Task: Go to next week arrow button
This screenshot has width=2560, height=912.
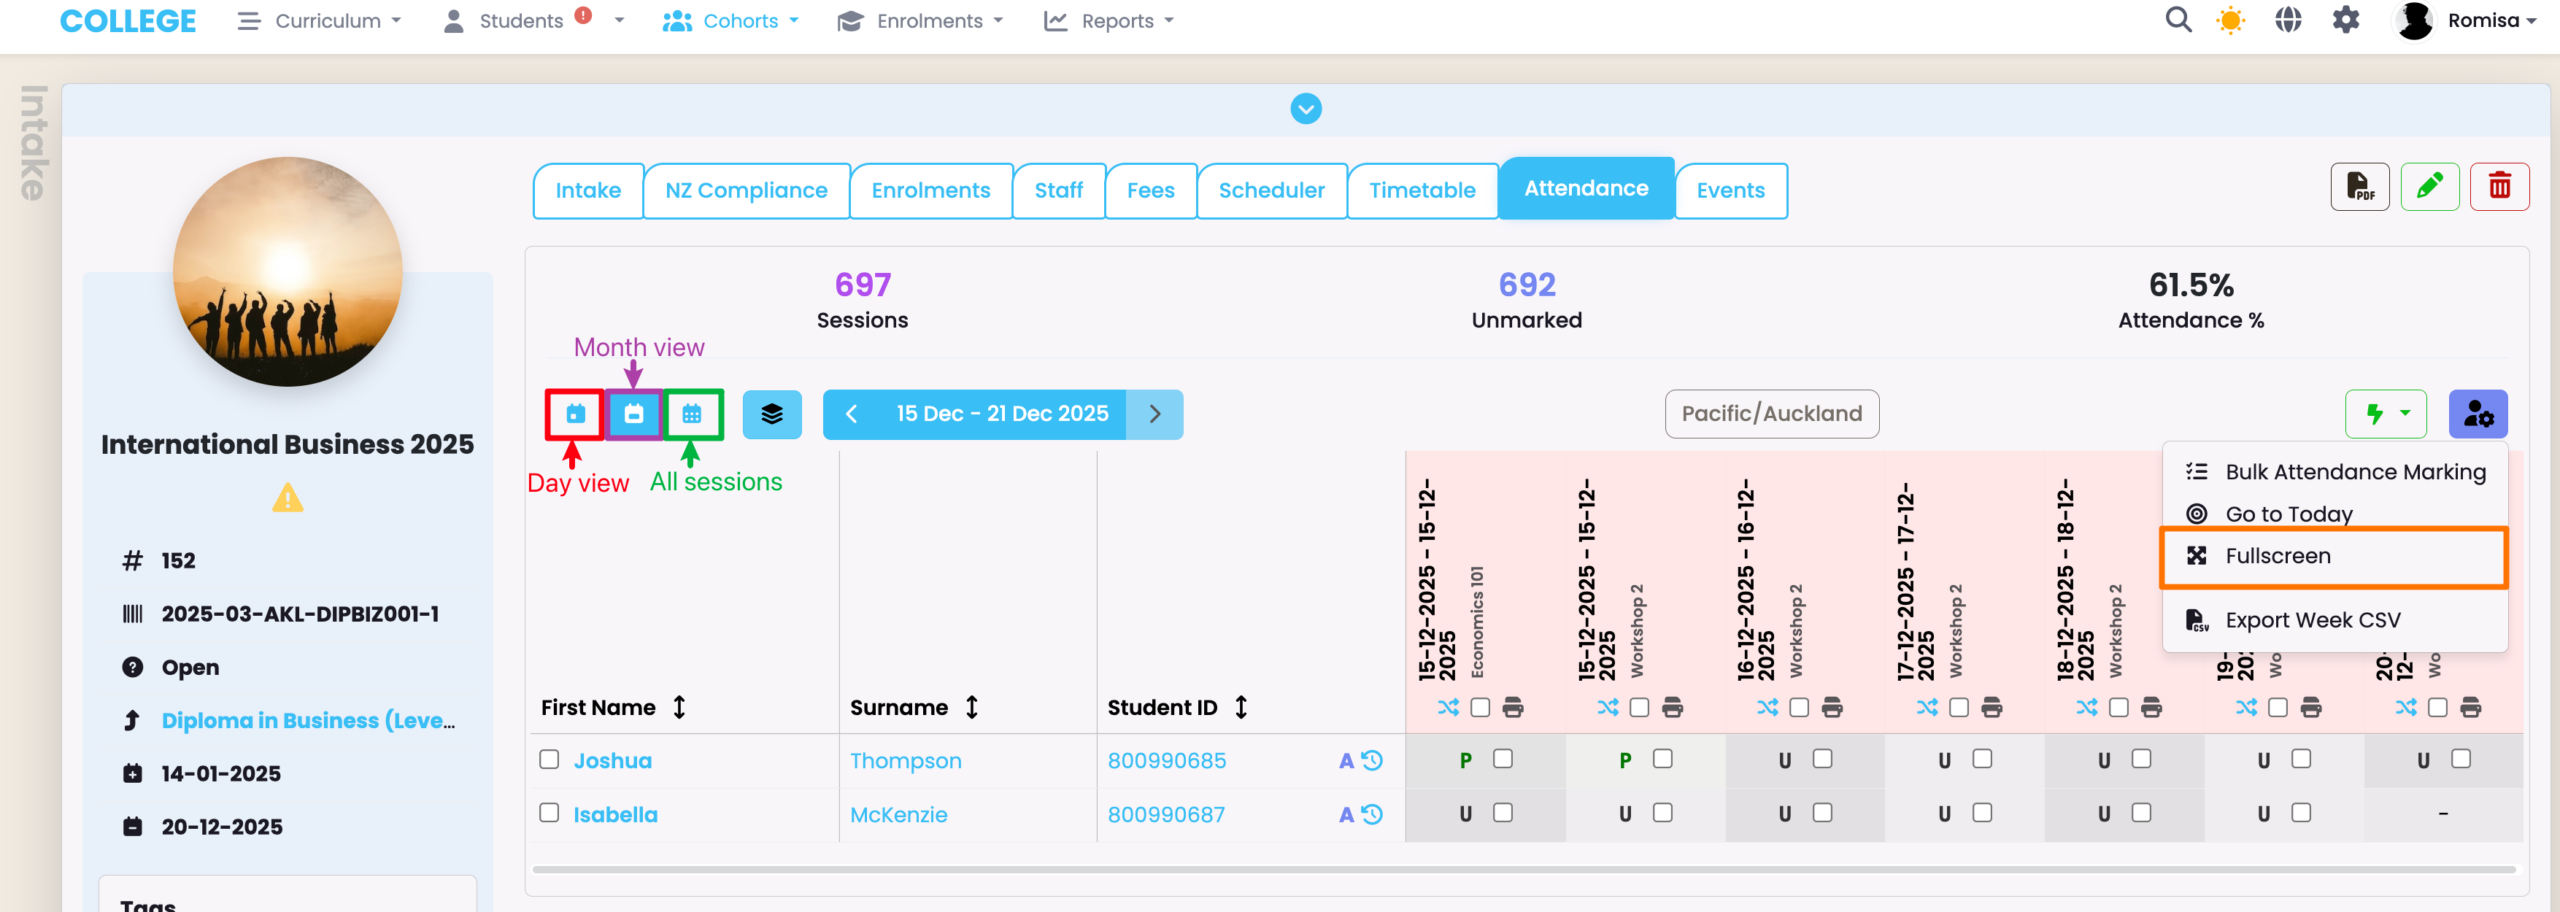Action: coord(1155,414)
